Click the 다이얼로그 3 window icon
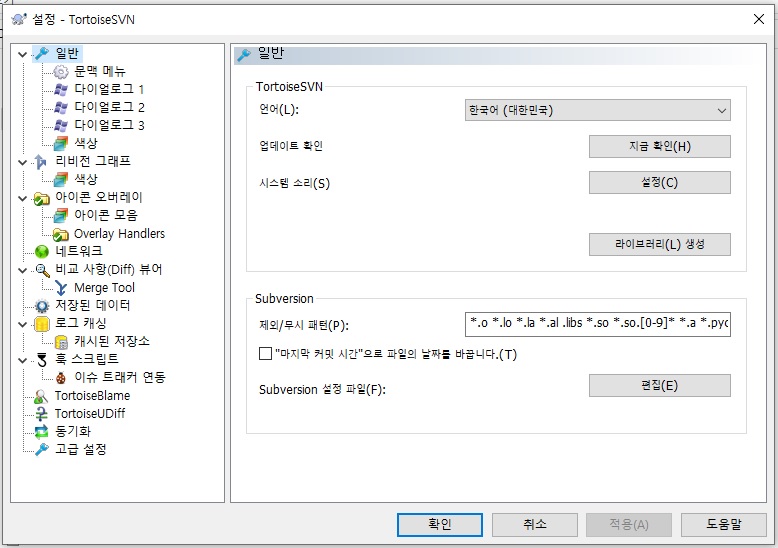 (x=61, y=125)
